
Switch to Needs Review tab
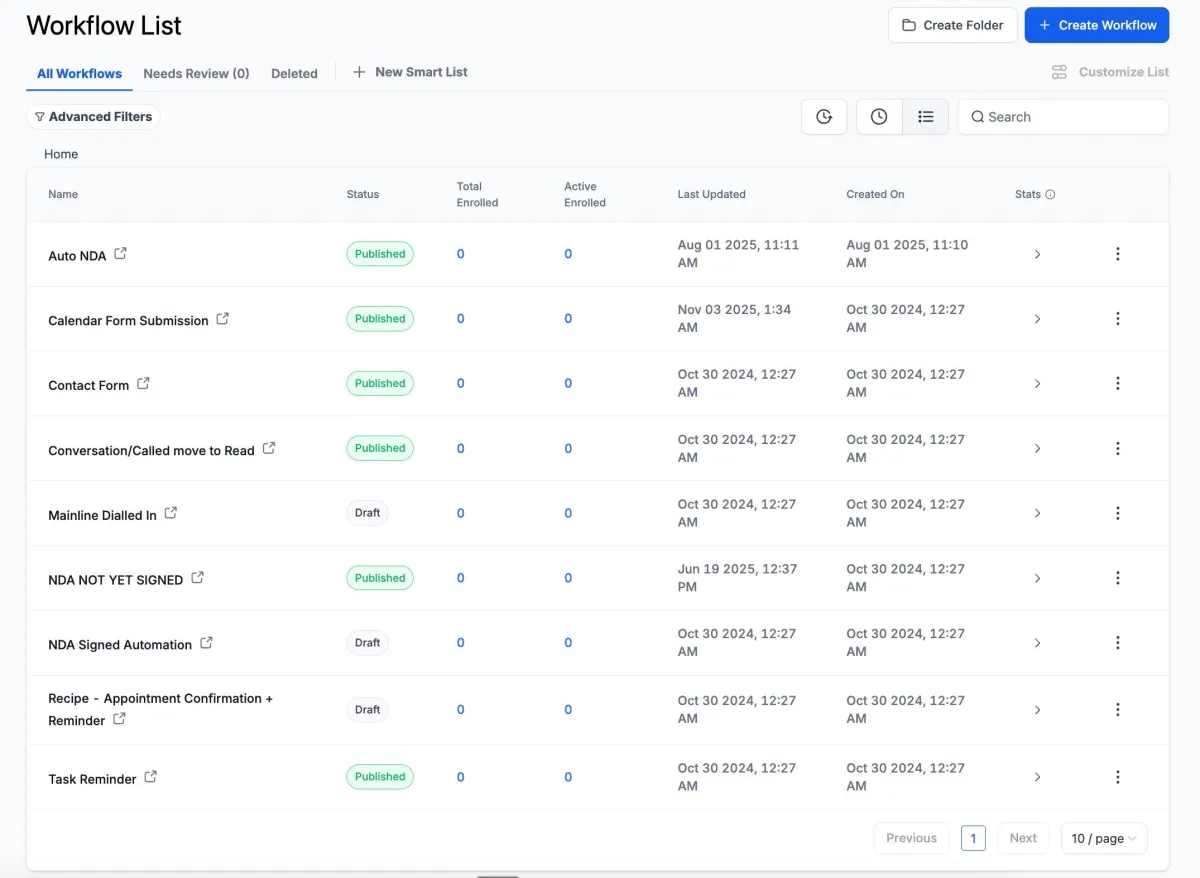point(196,73)
